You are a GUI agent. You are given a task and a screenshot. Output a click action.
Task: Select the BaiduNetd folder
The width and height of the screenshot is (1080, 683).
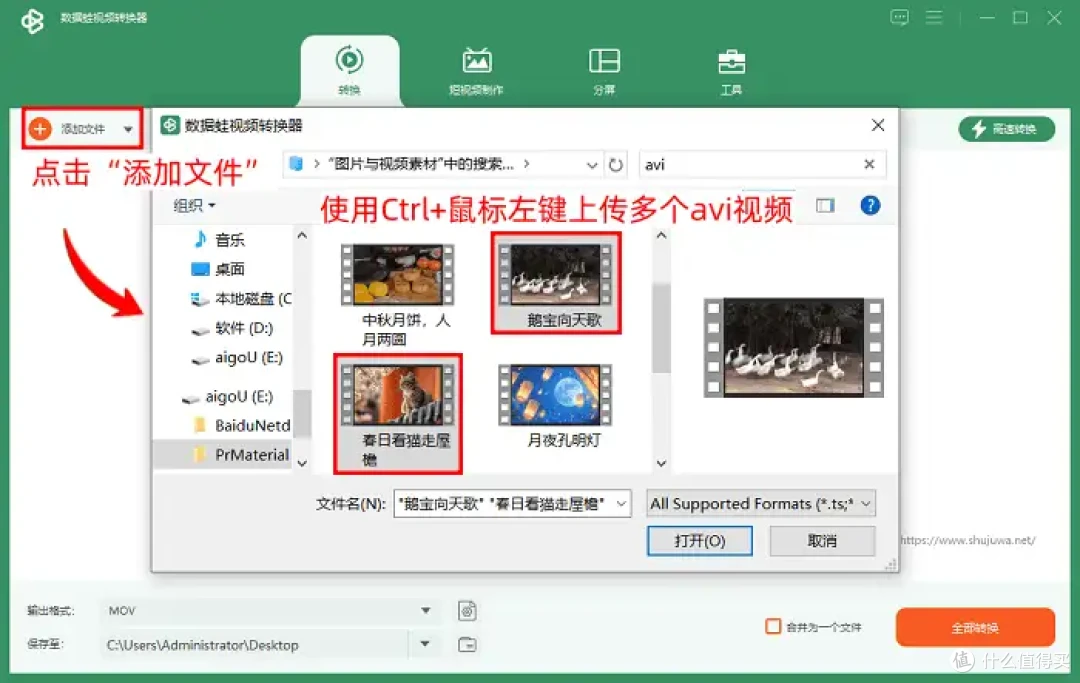tap(242, 425)
